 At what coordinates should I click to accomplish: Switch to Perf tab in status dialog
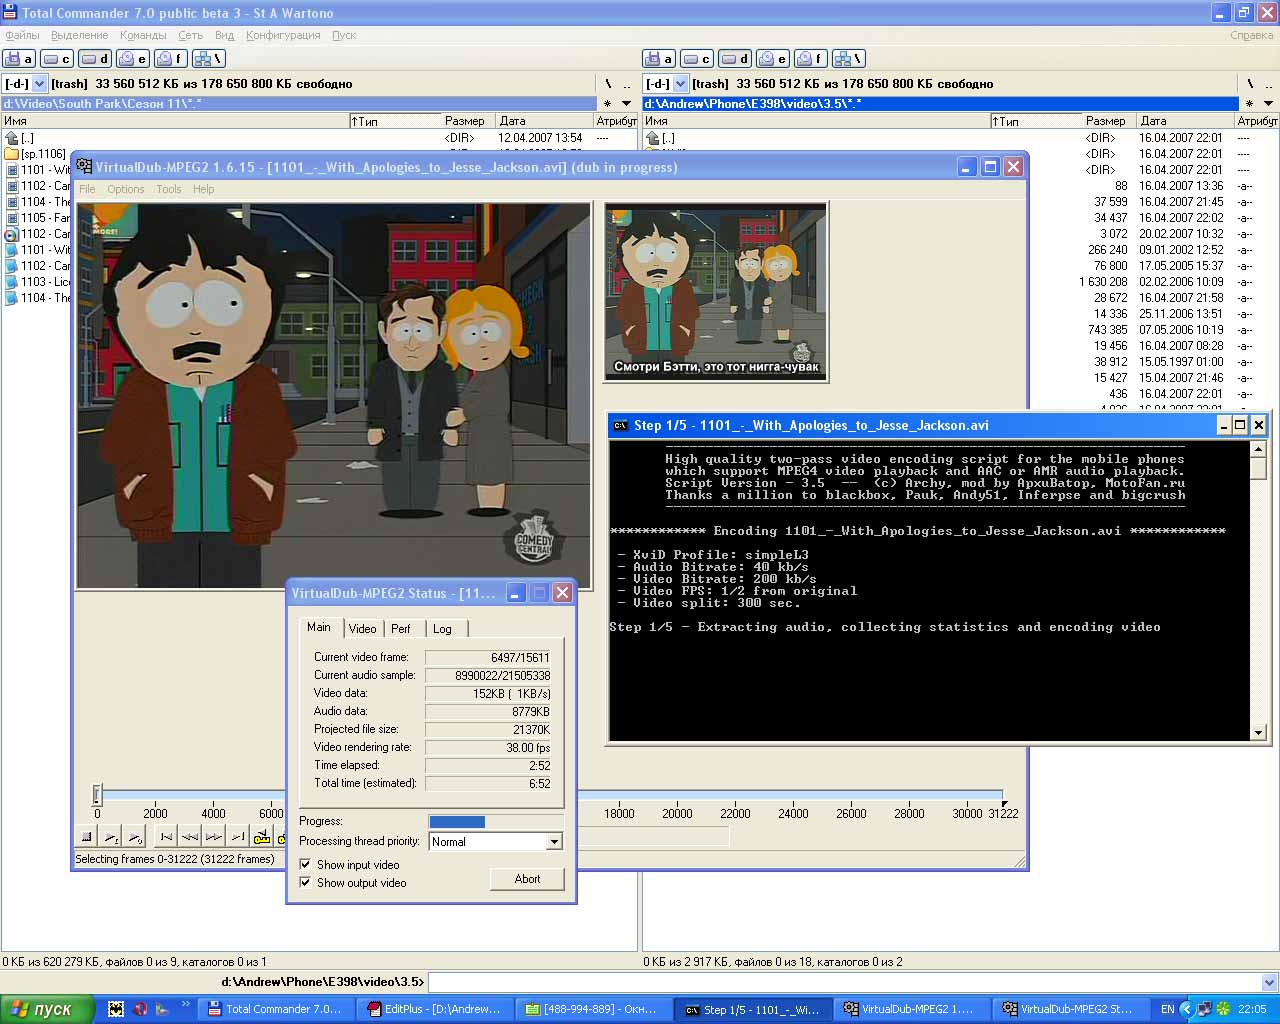click(x=400, y=629)
